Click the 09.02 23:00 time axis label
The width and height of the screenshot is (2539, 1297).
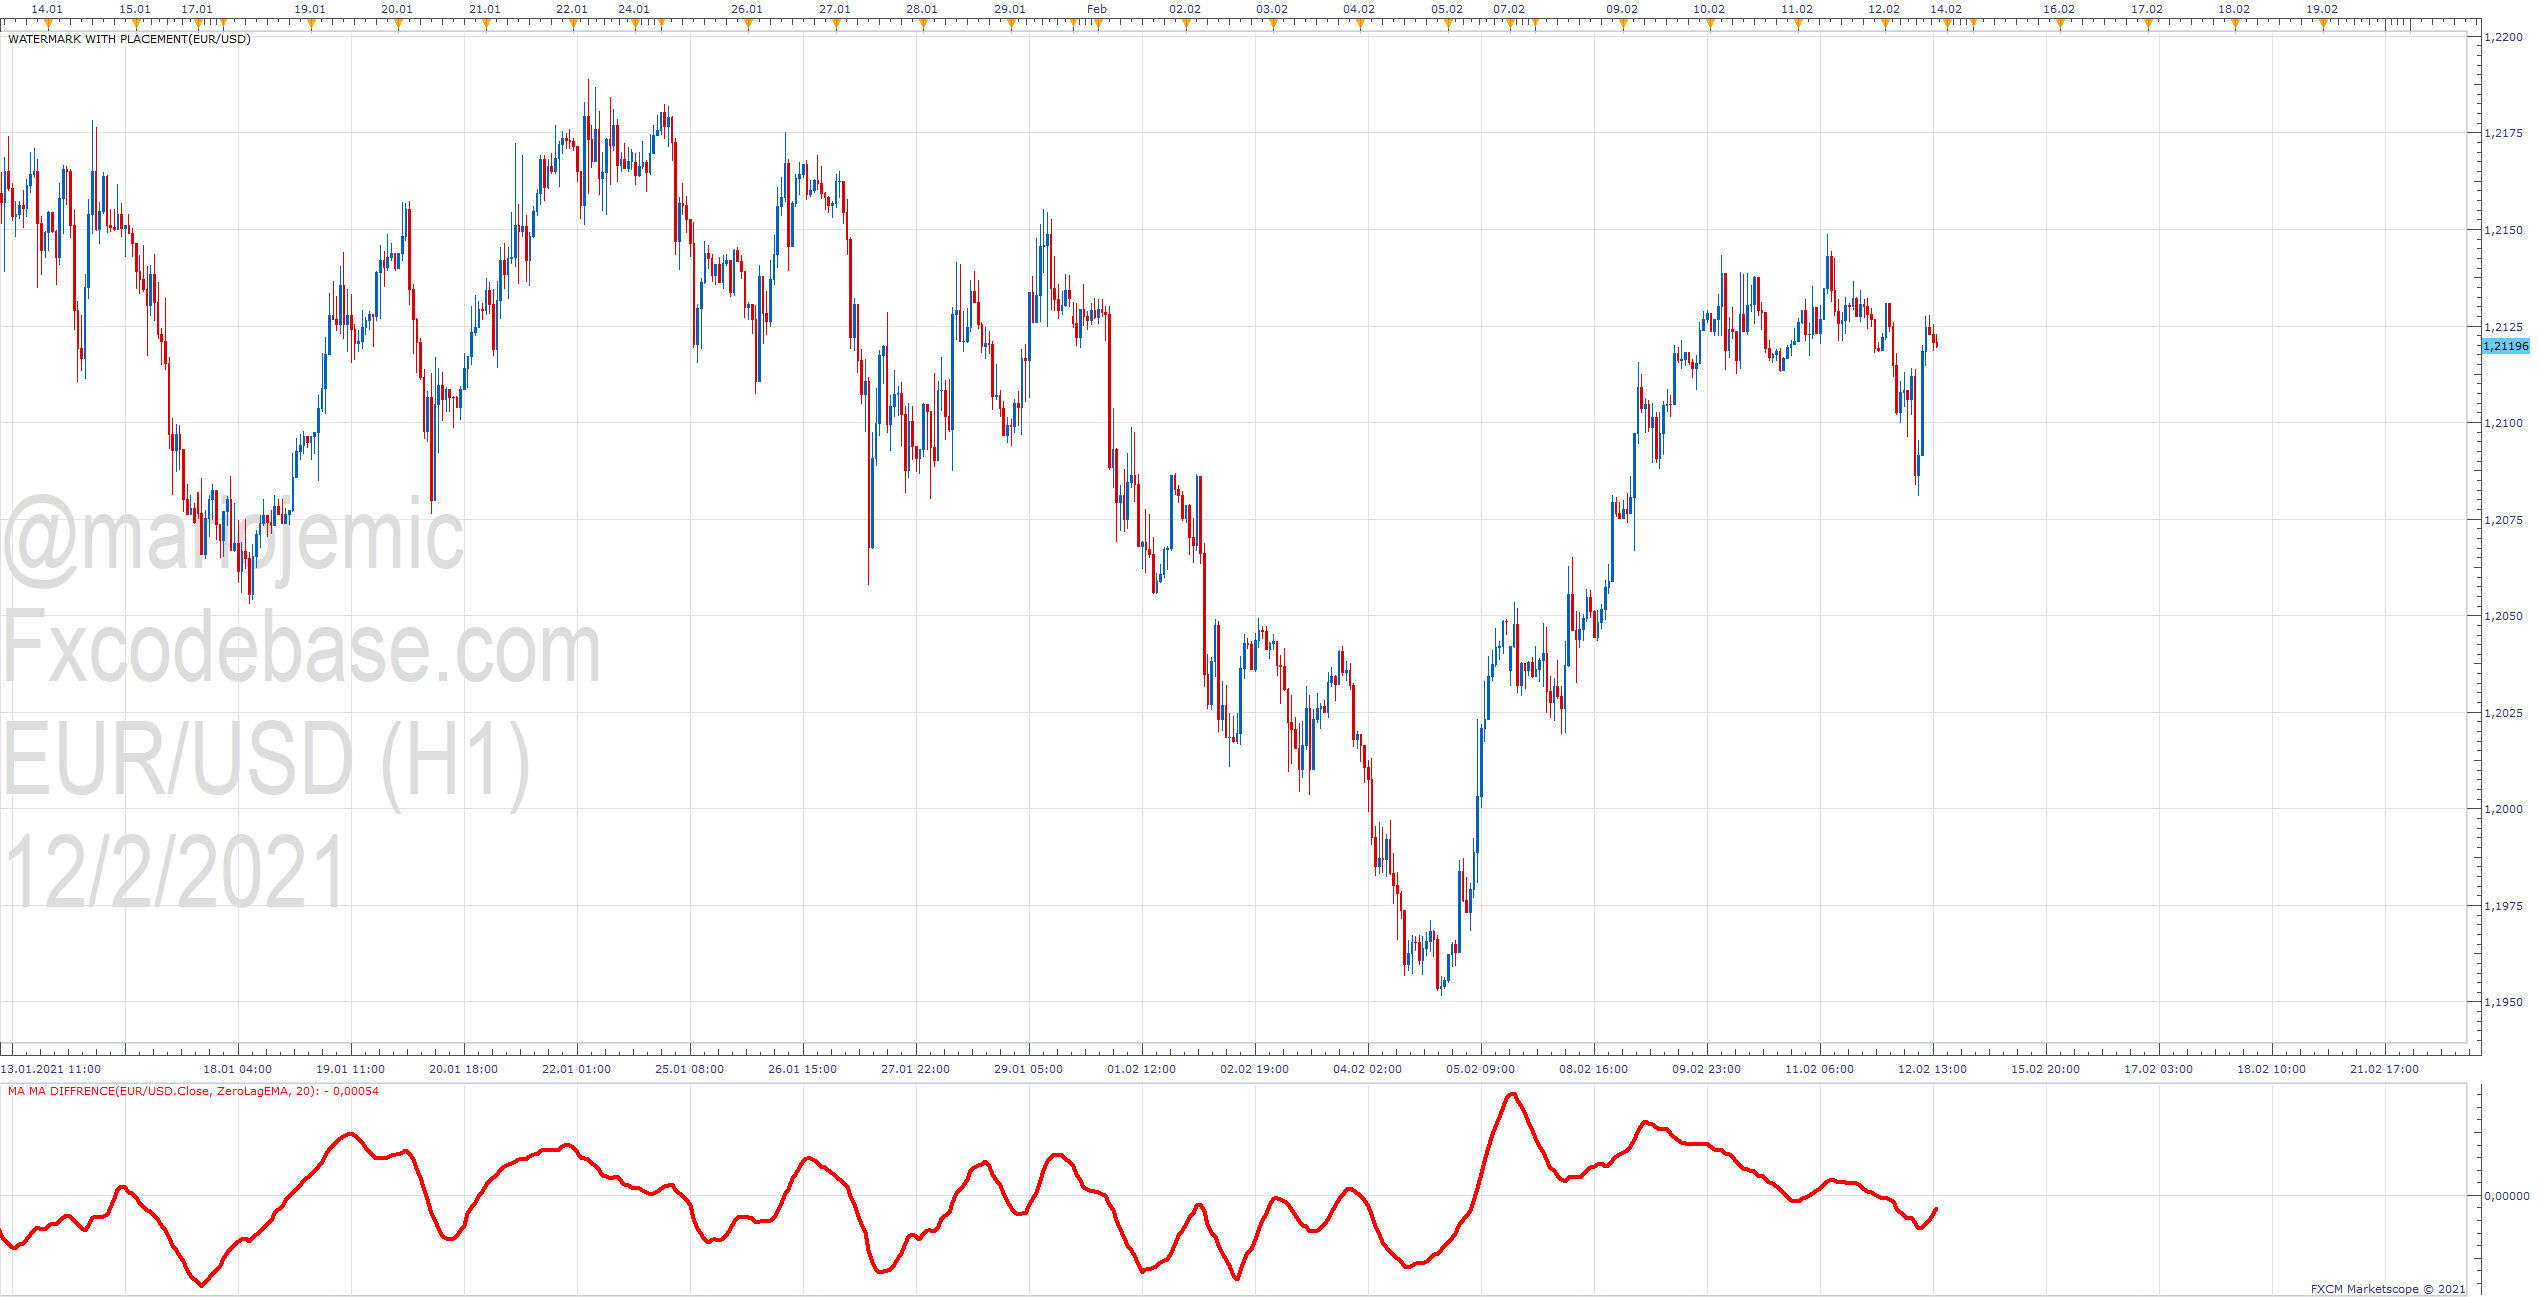[x=1707, y=1069]
